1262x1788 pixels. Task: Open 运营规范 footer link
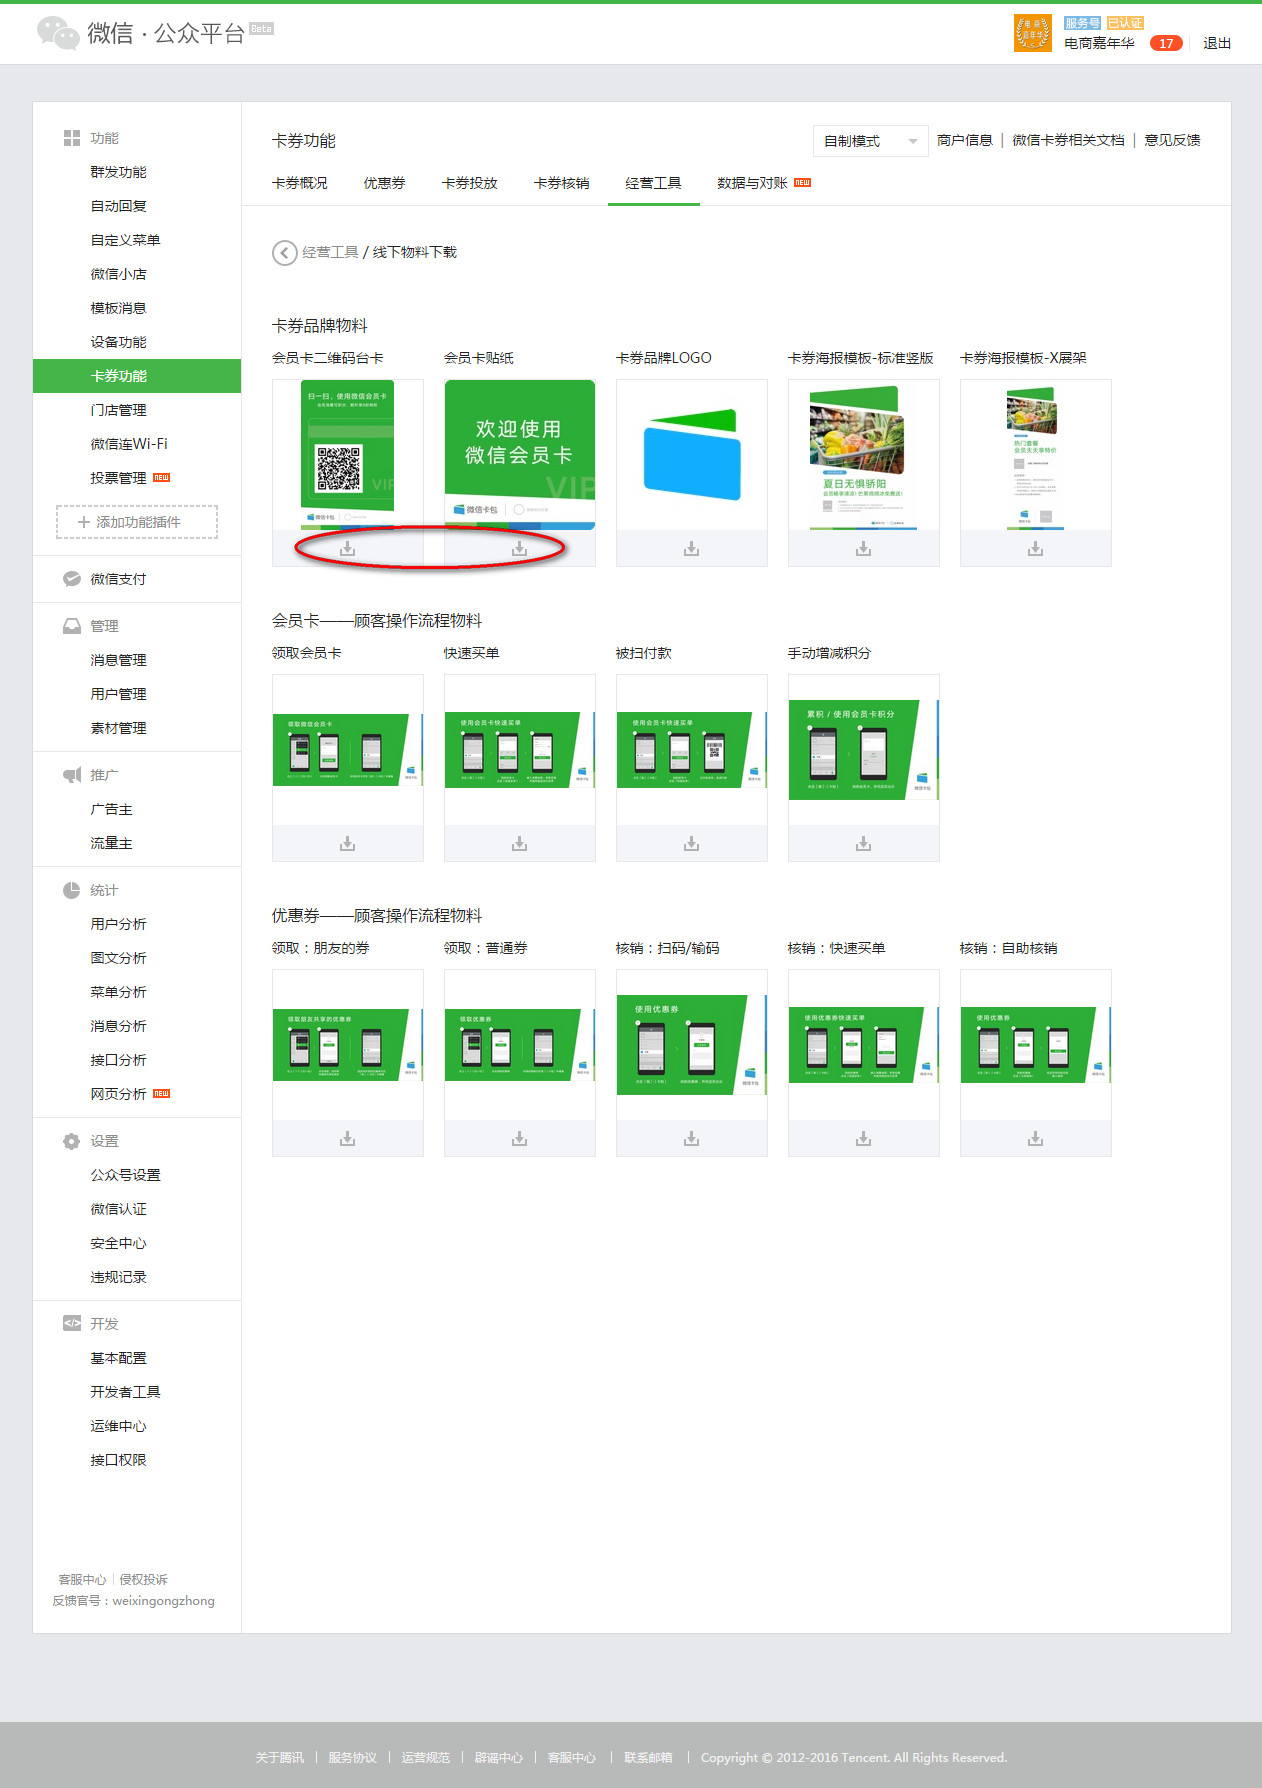pos(426,1758)
